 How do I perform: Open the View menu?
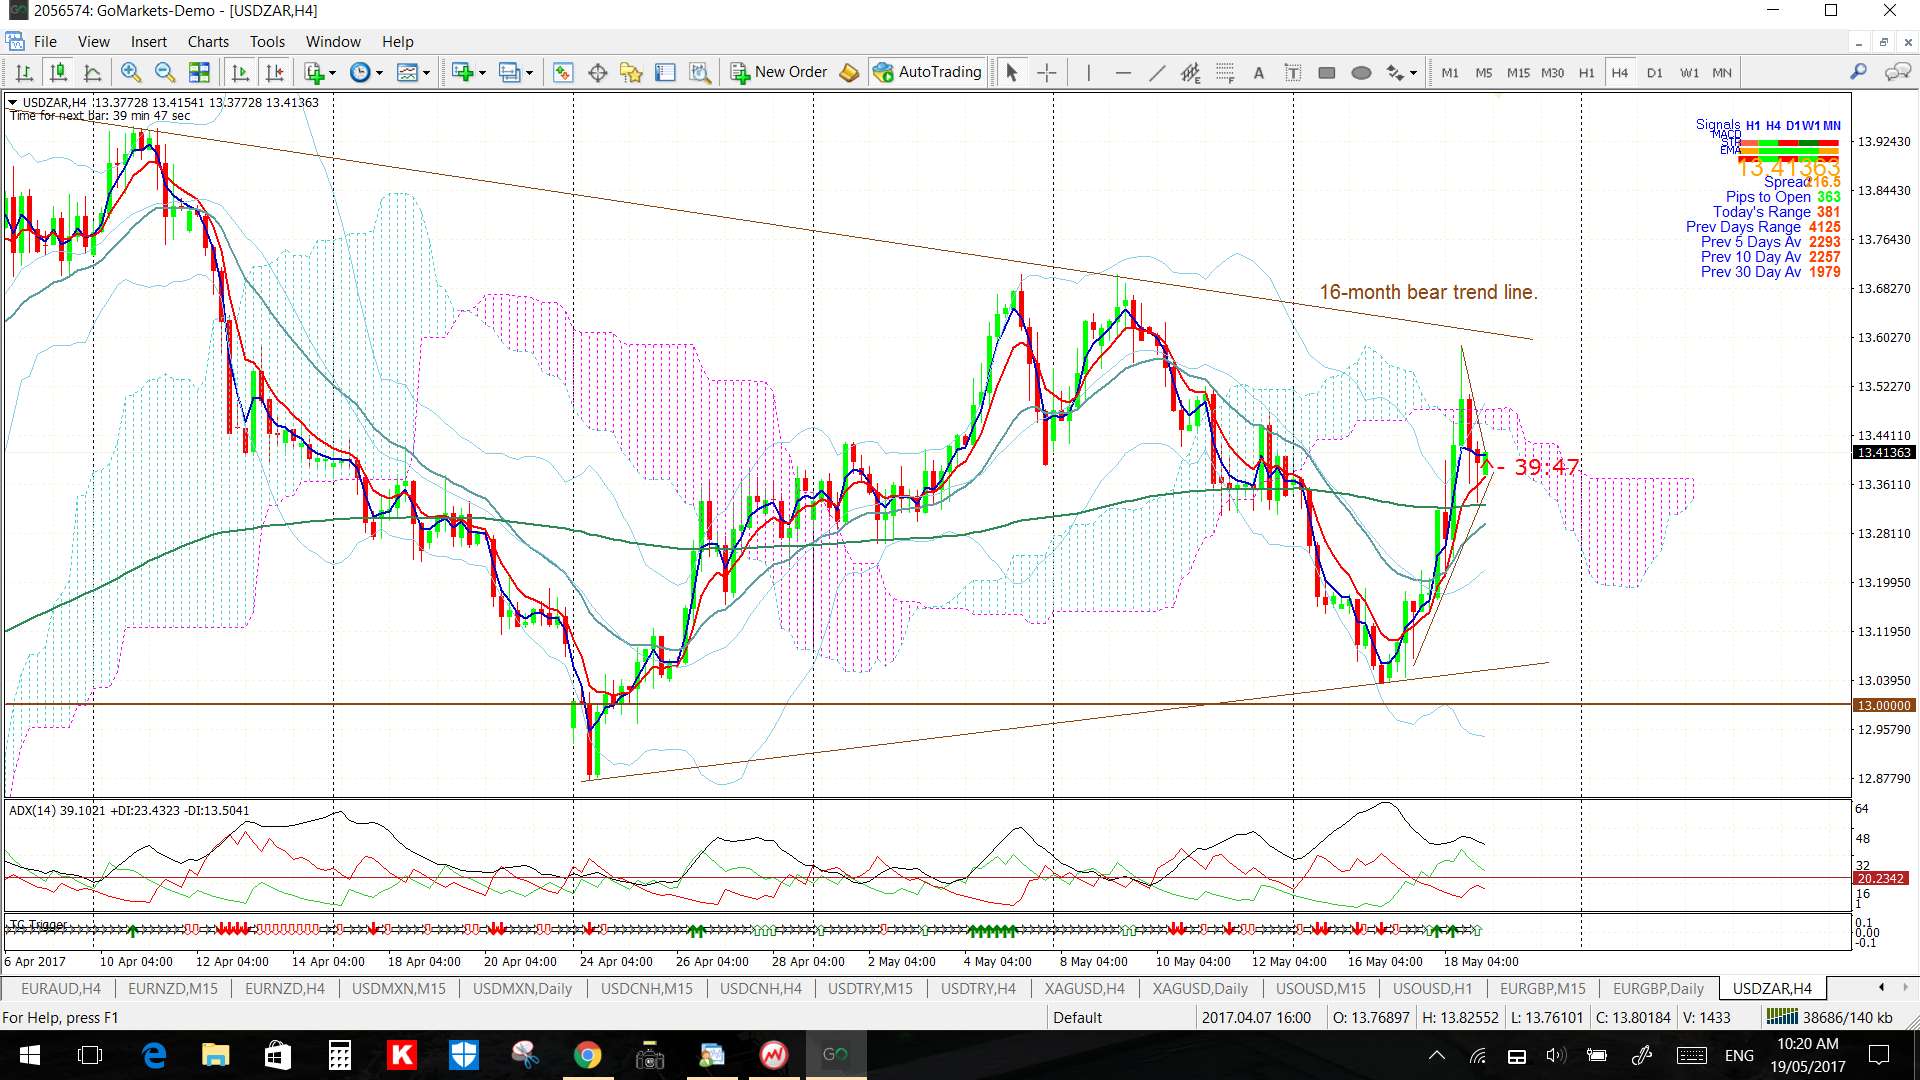pyautogui.click(x=94, y=42)
